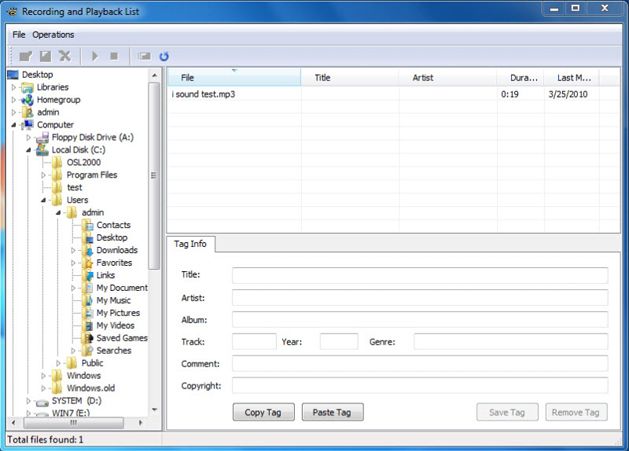Expand the Windows.old folder
629x451 pixels.
pos(44,388)
